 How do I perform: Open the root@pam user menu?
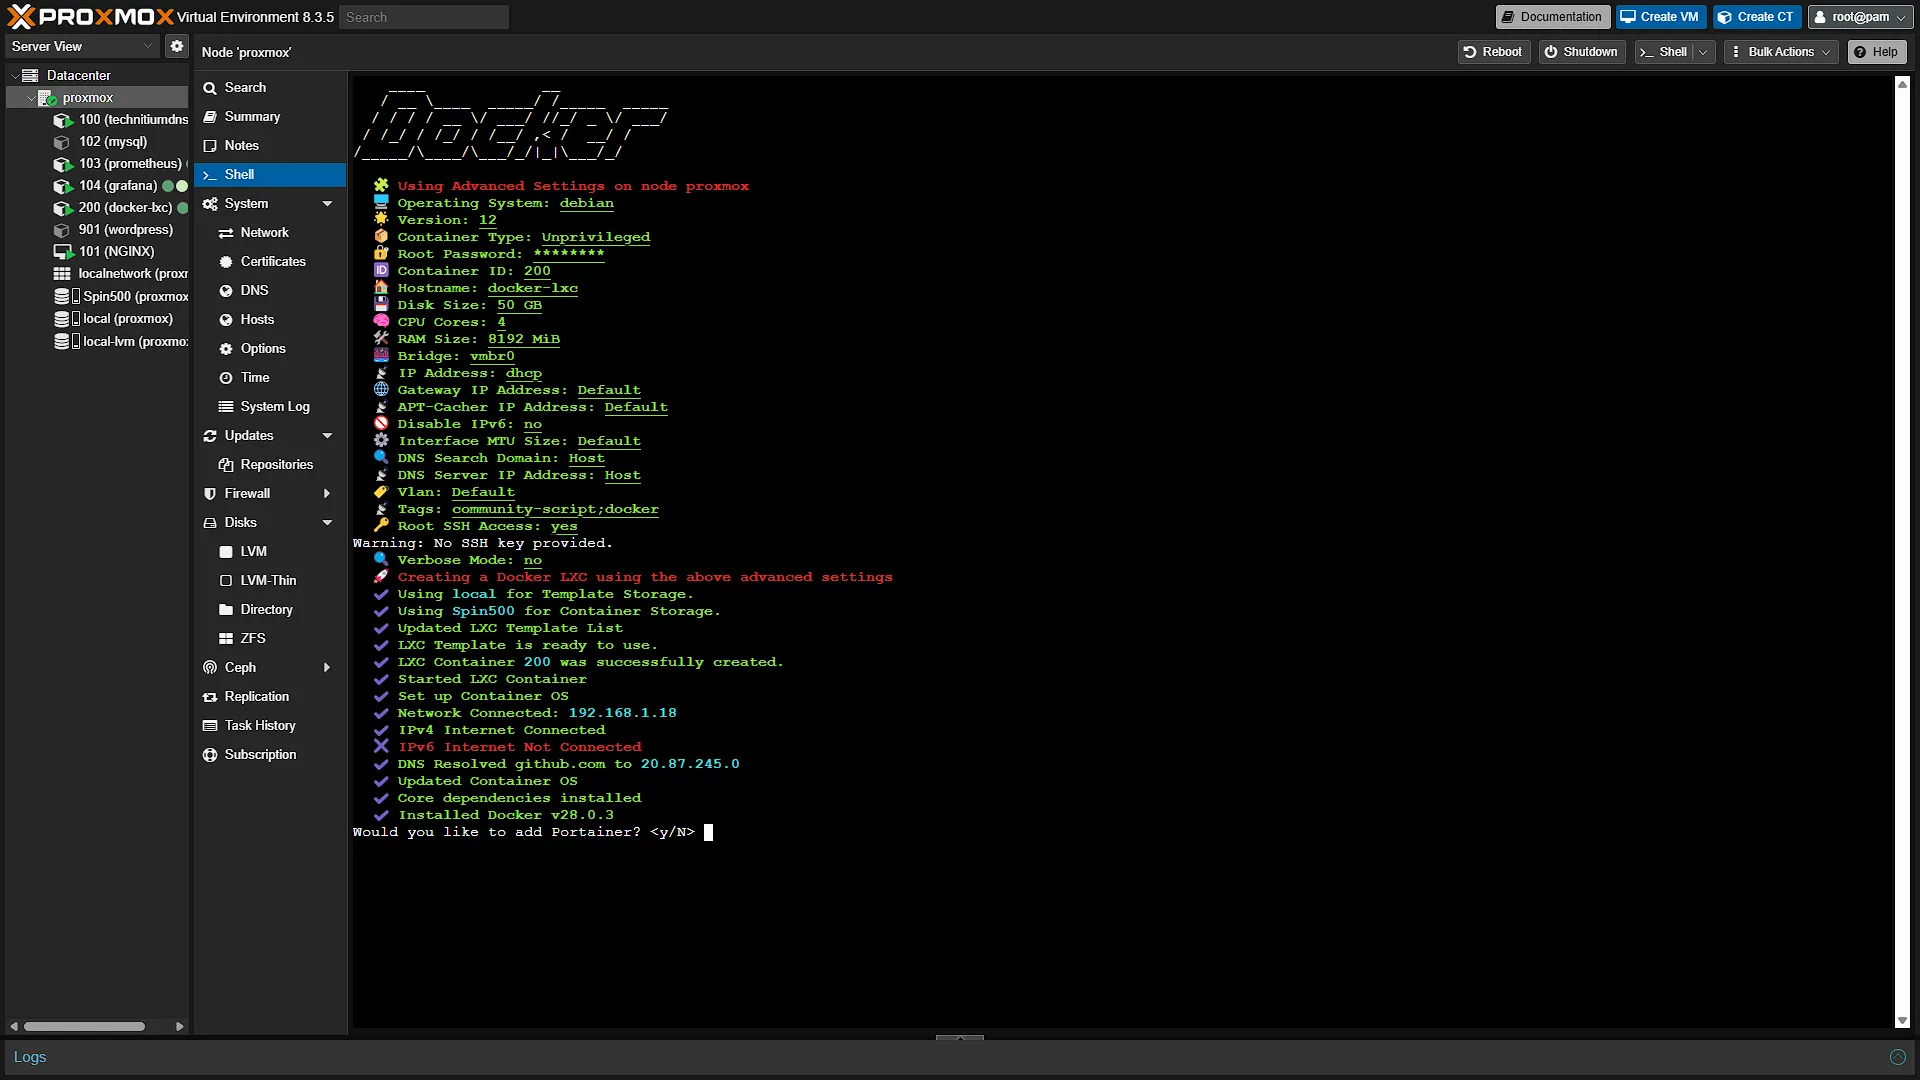point(1860,17)
